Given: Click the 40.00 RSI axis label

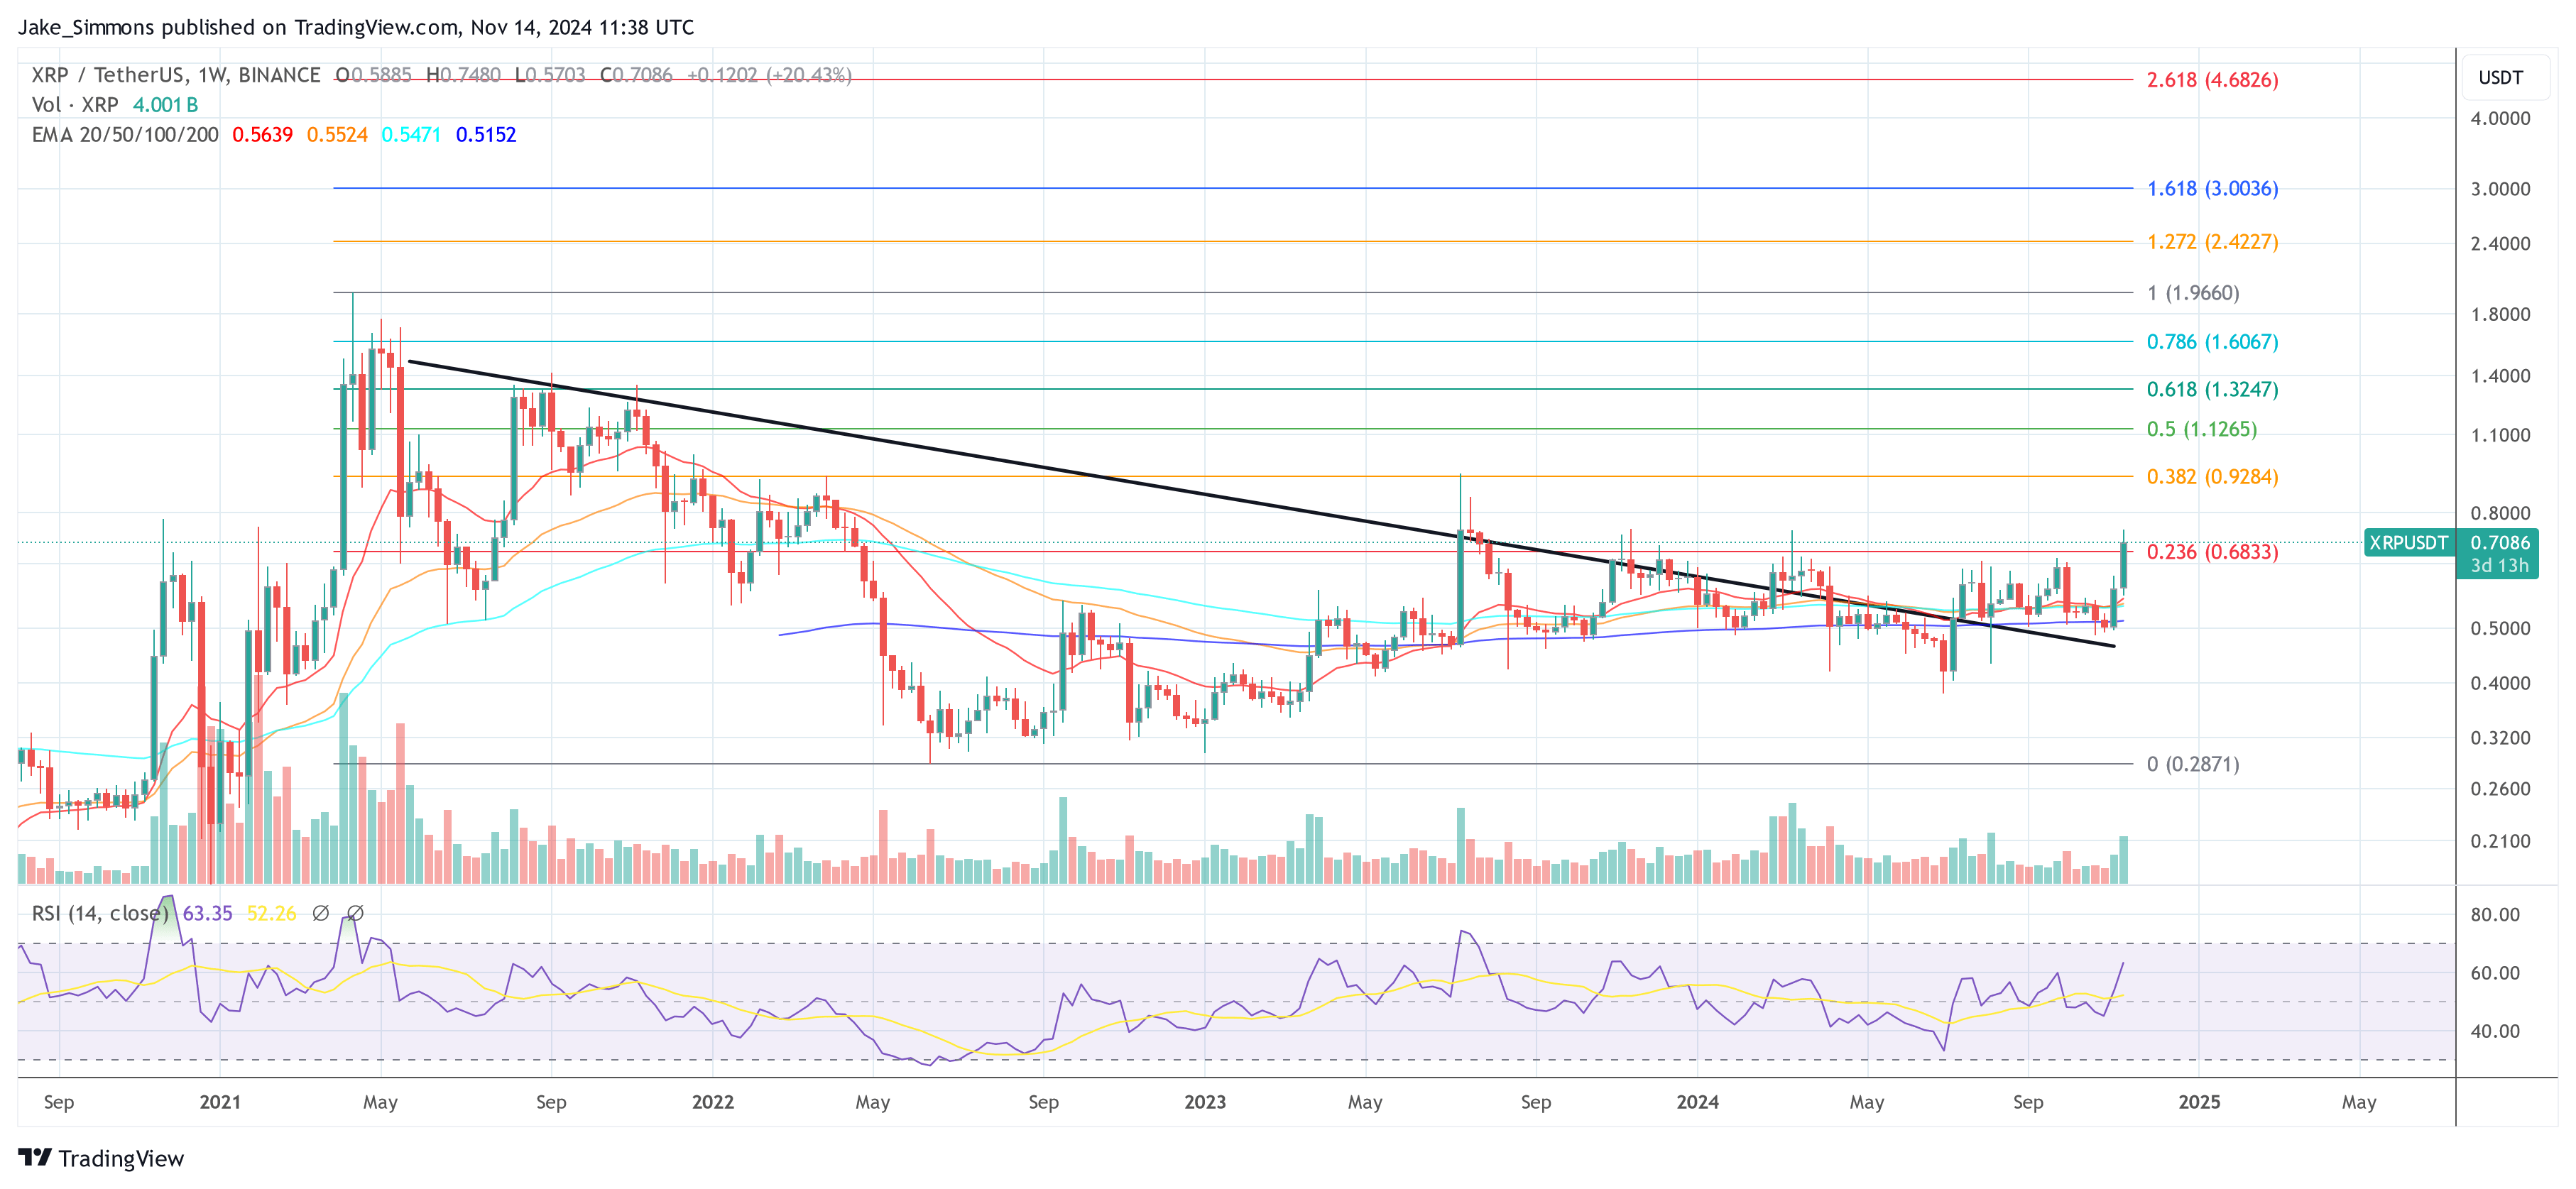Looking at the screenshot, I should tap(2495, 1031).
